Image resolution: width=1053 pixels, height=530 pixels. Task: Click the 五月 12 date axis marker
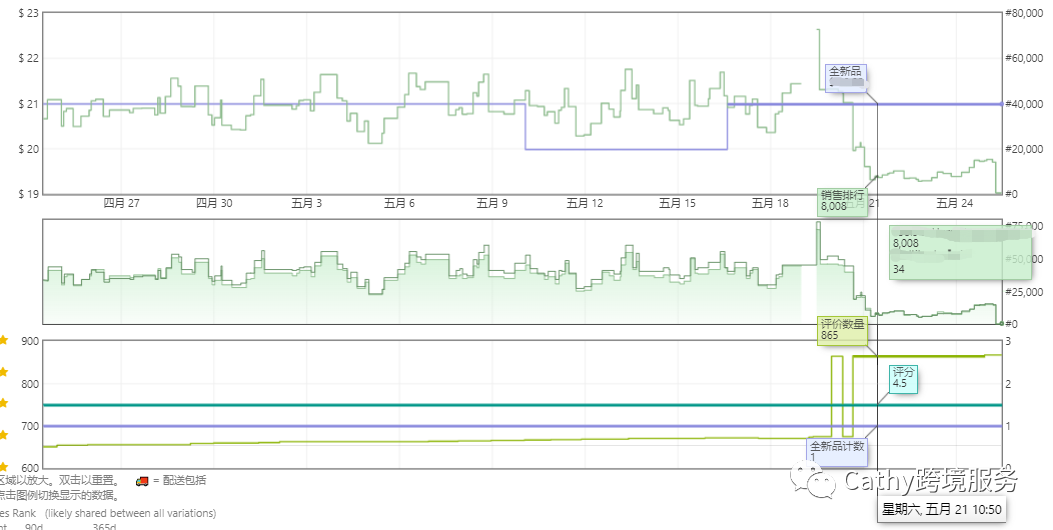coord(585,203)
